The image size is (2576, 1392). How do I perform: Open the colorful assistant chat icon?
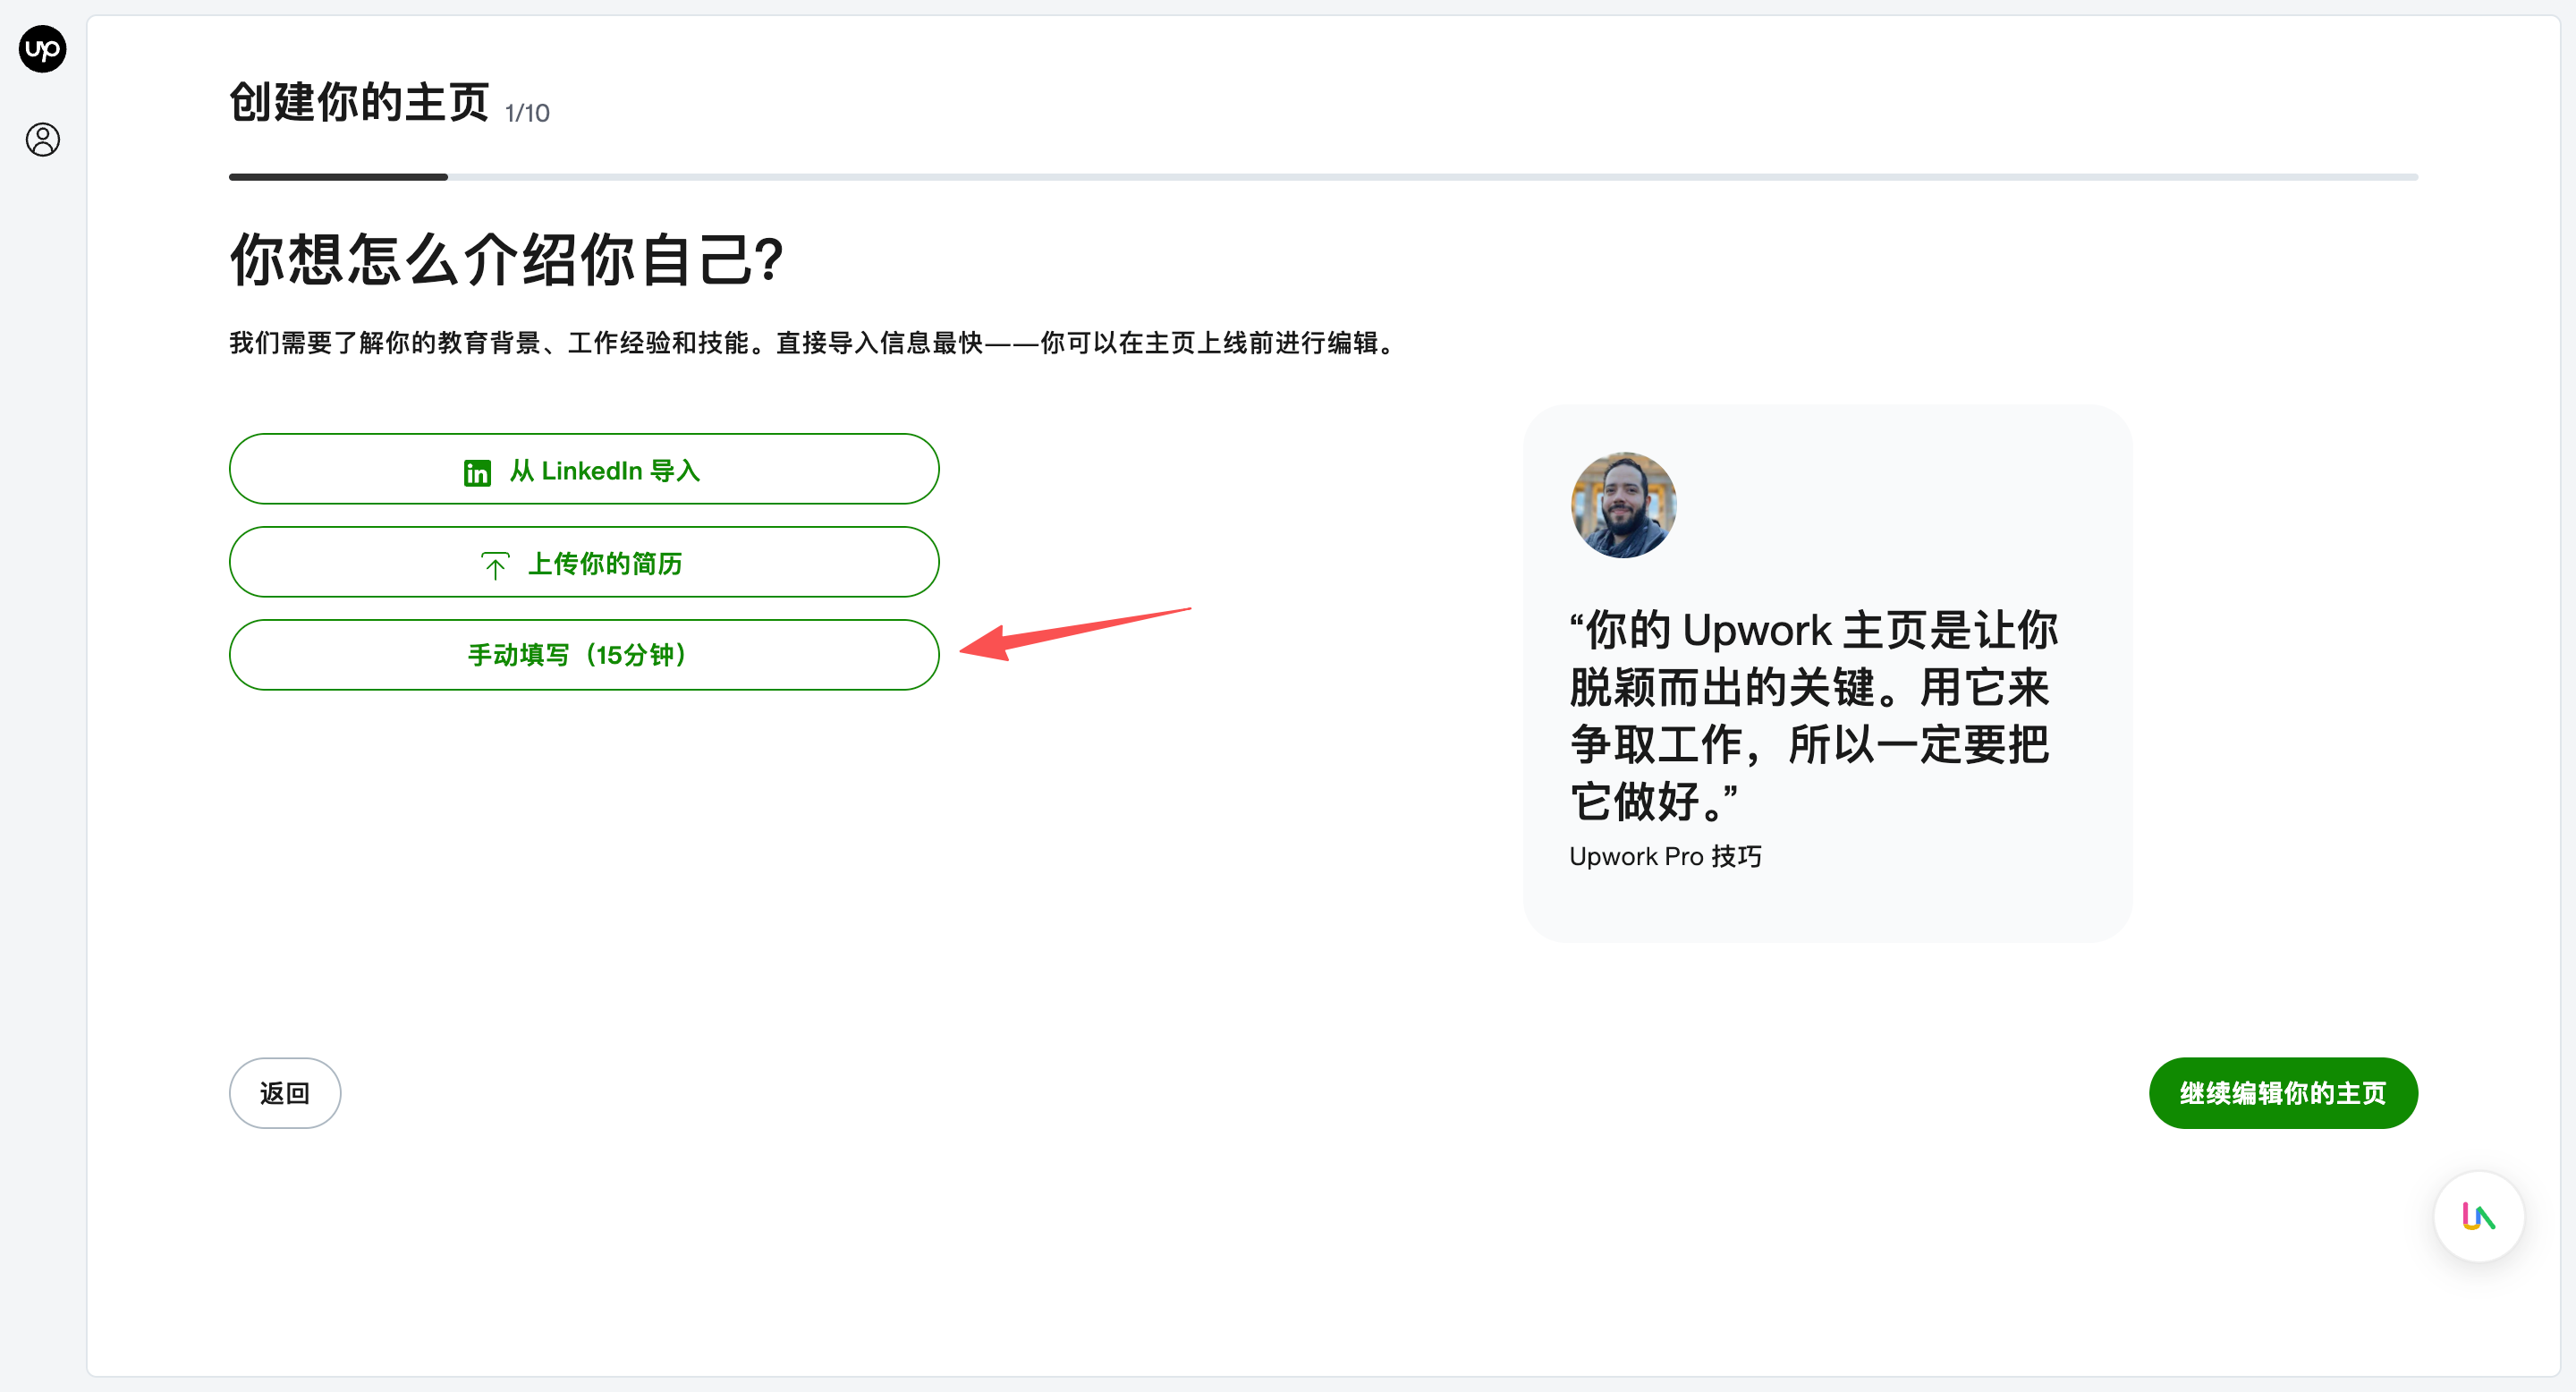(x=2478, y=1216)
